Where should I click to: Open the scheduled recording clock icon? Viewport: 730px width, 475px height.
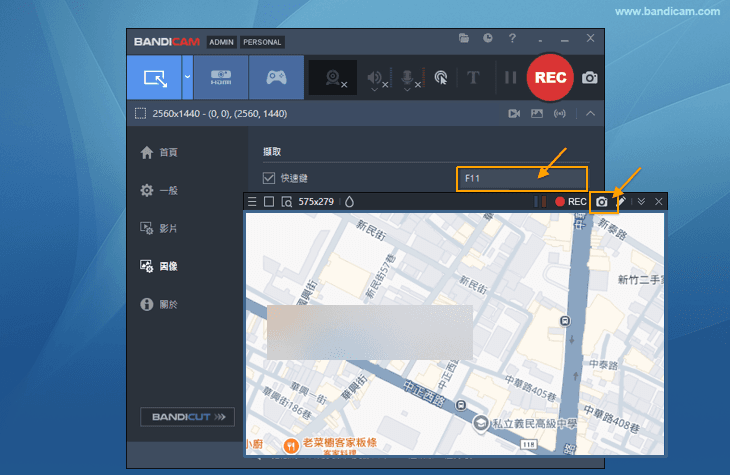pos(488,39)
